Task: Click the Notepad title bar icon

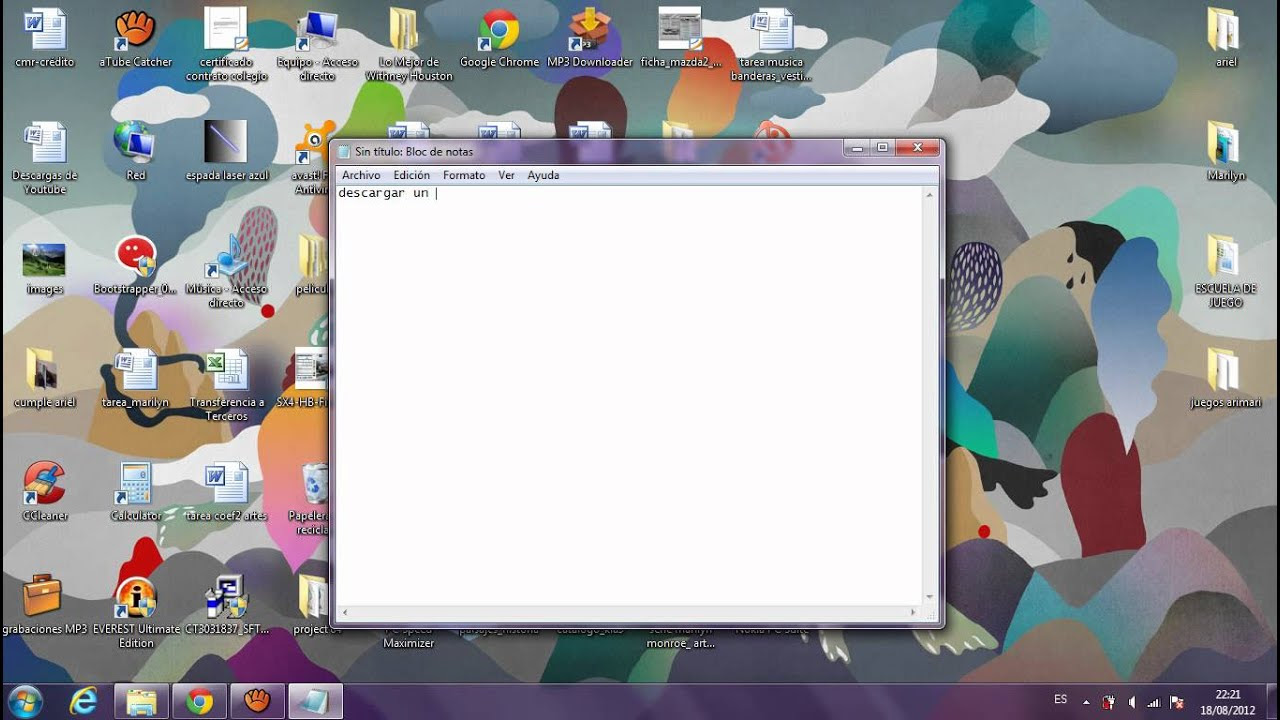Action: pos(344,152)
